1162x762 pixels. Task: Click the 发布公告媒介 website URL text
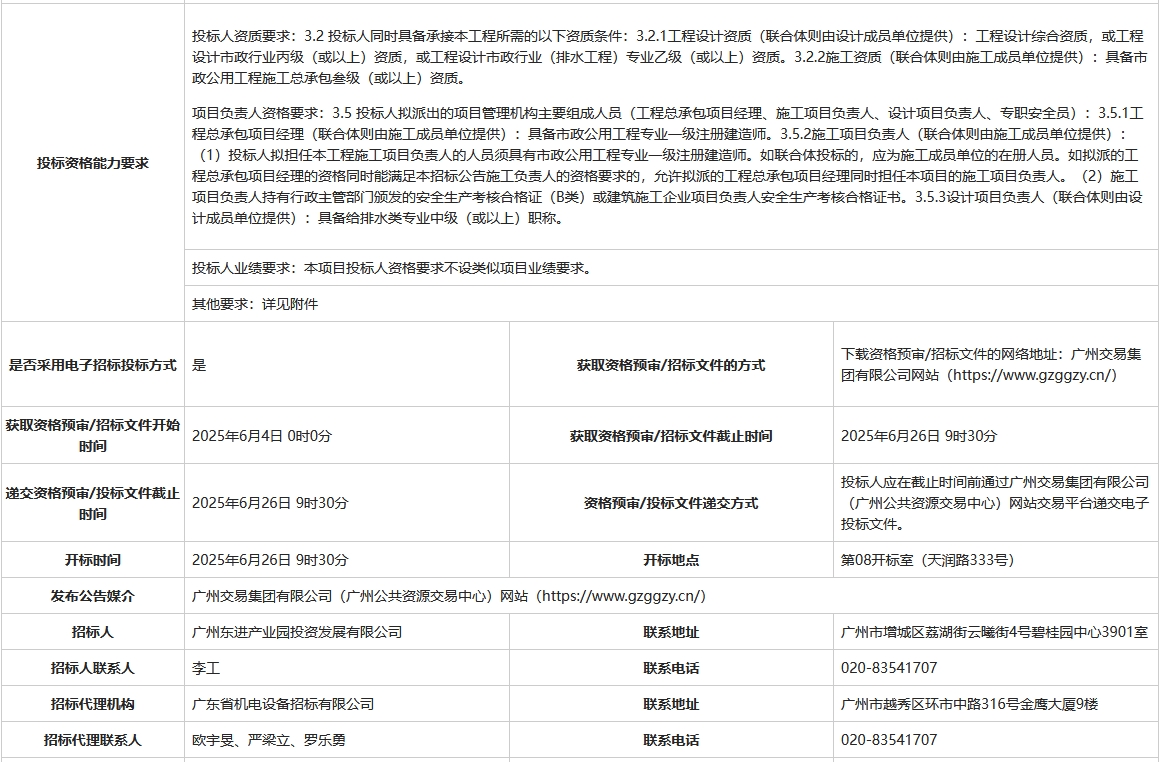pyautogui.click(x=449, y=596)
